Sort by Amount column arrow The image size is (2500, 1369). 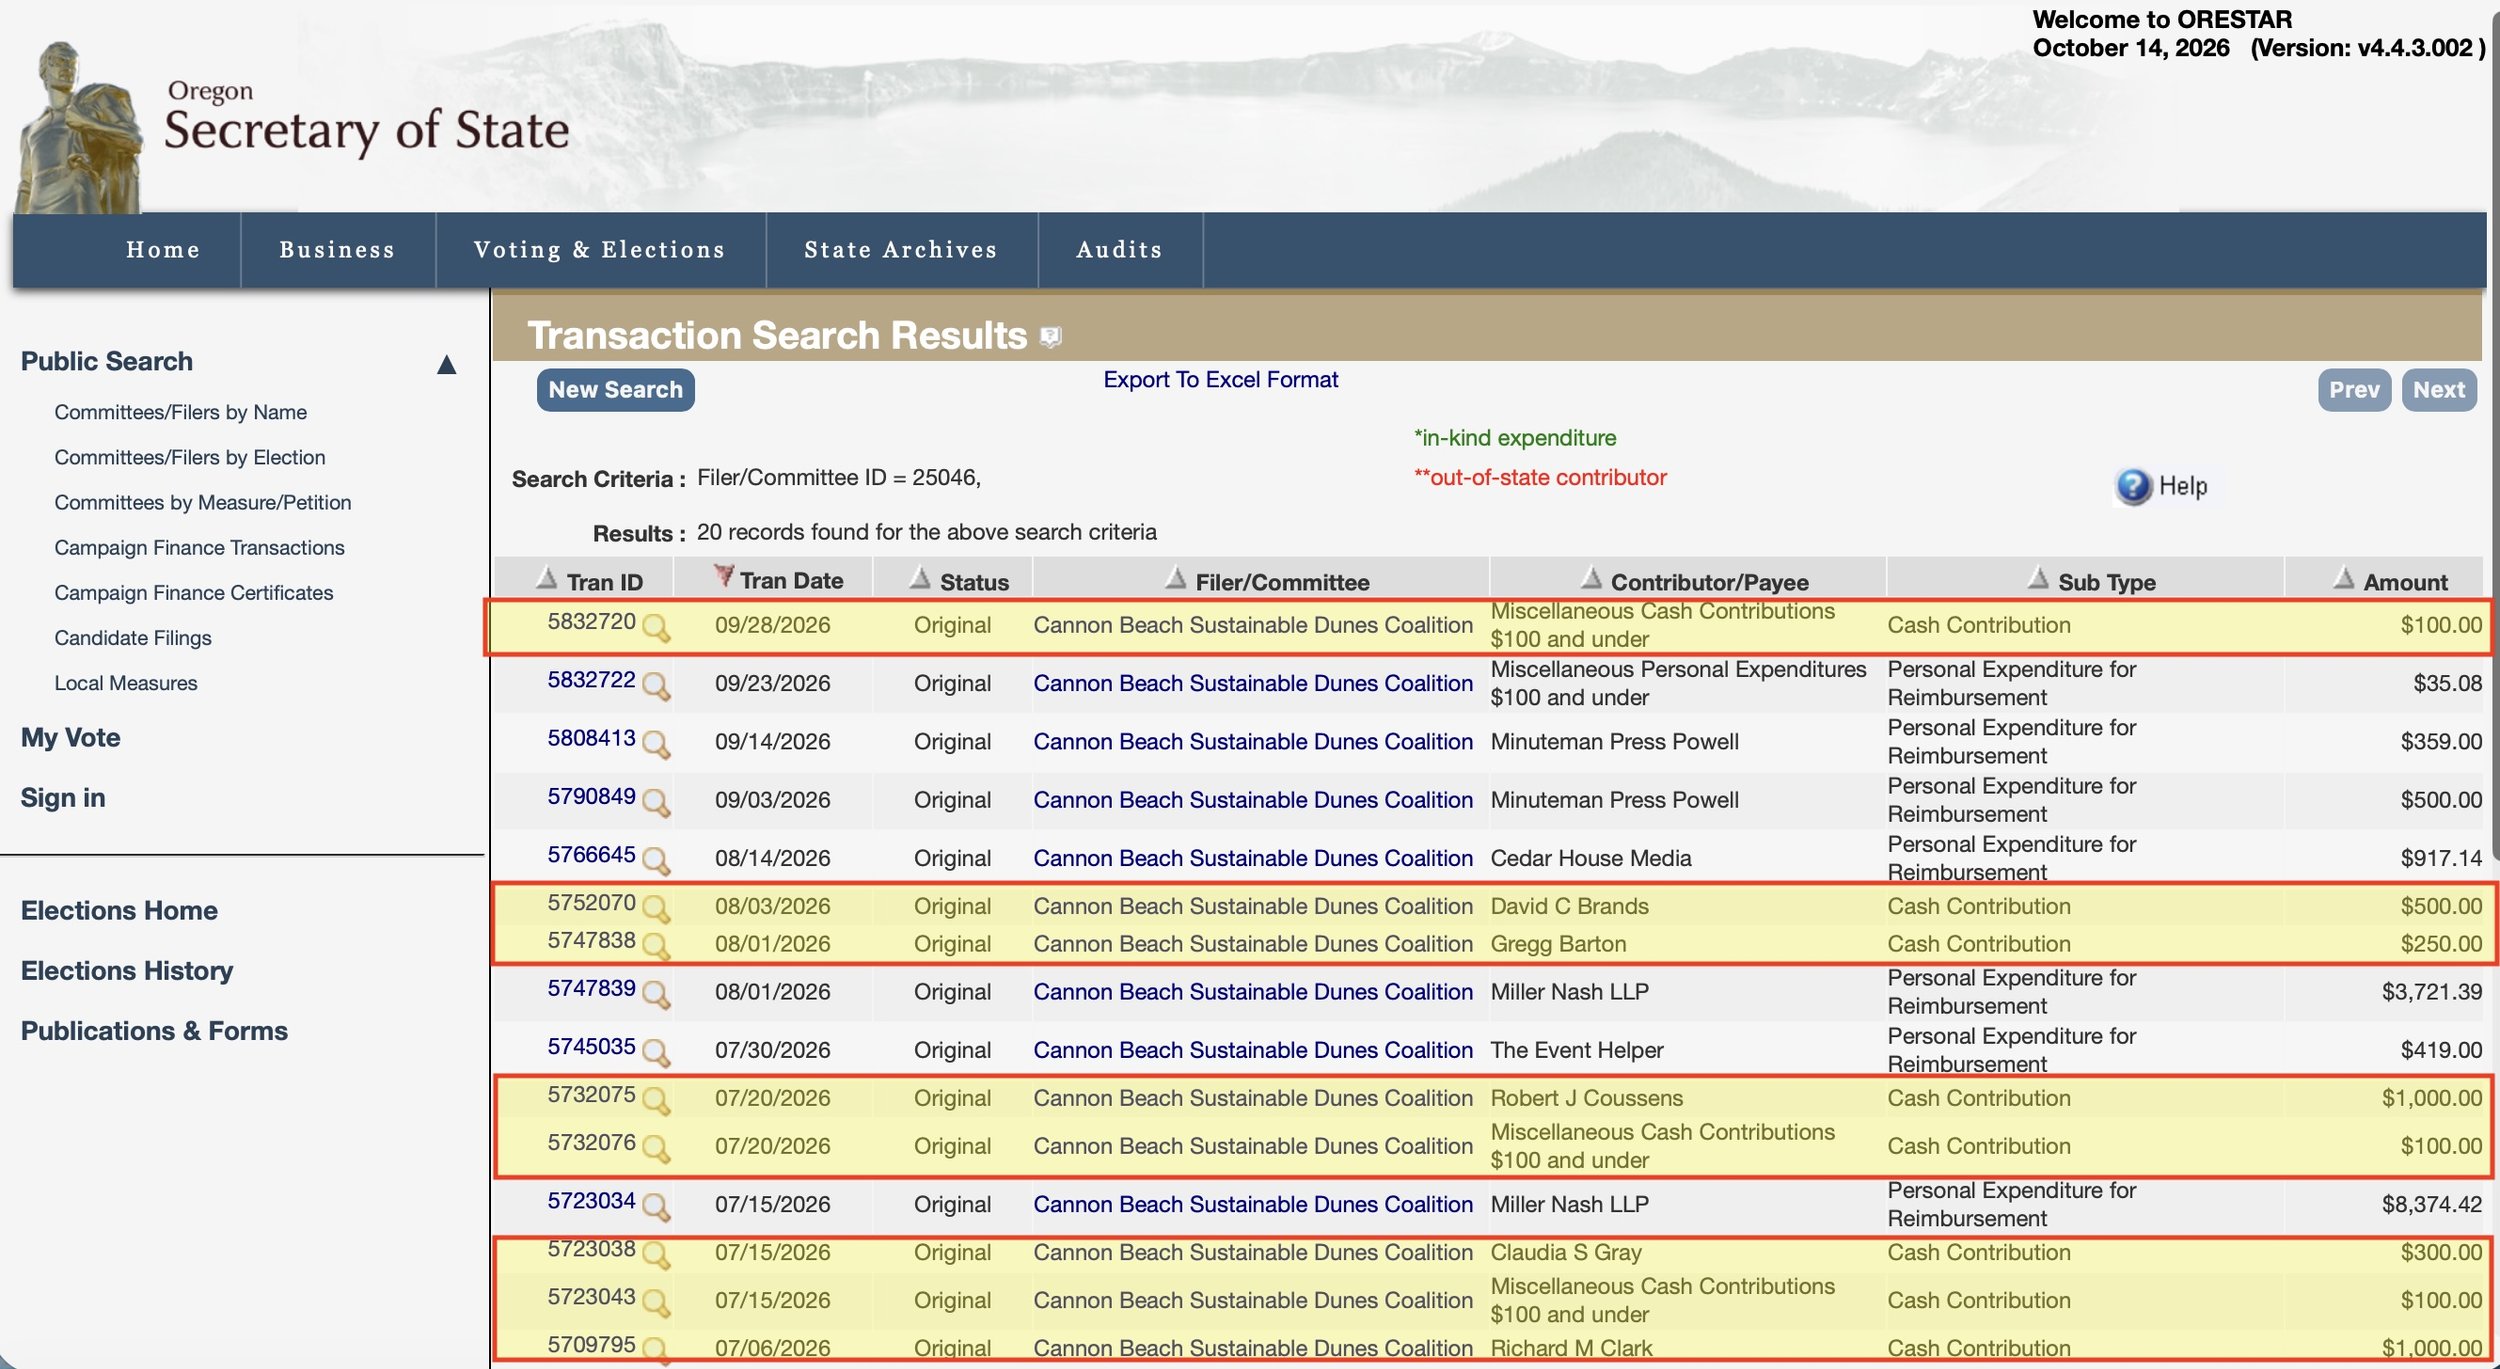pos(2343,578)
